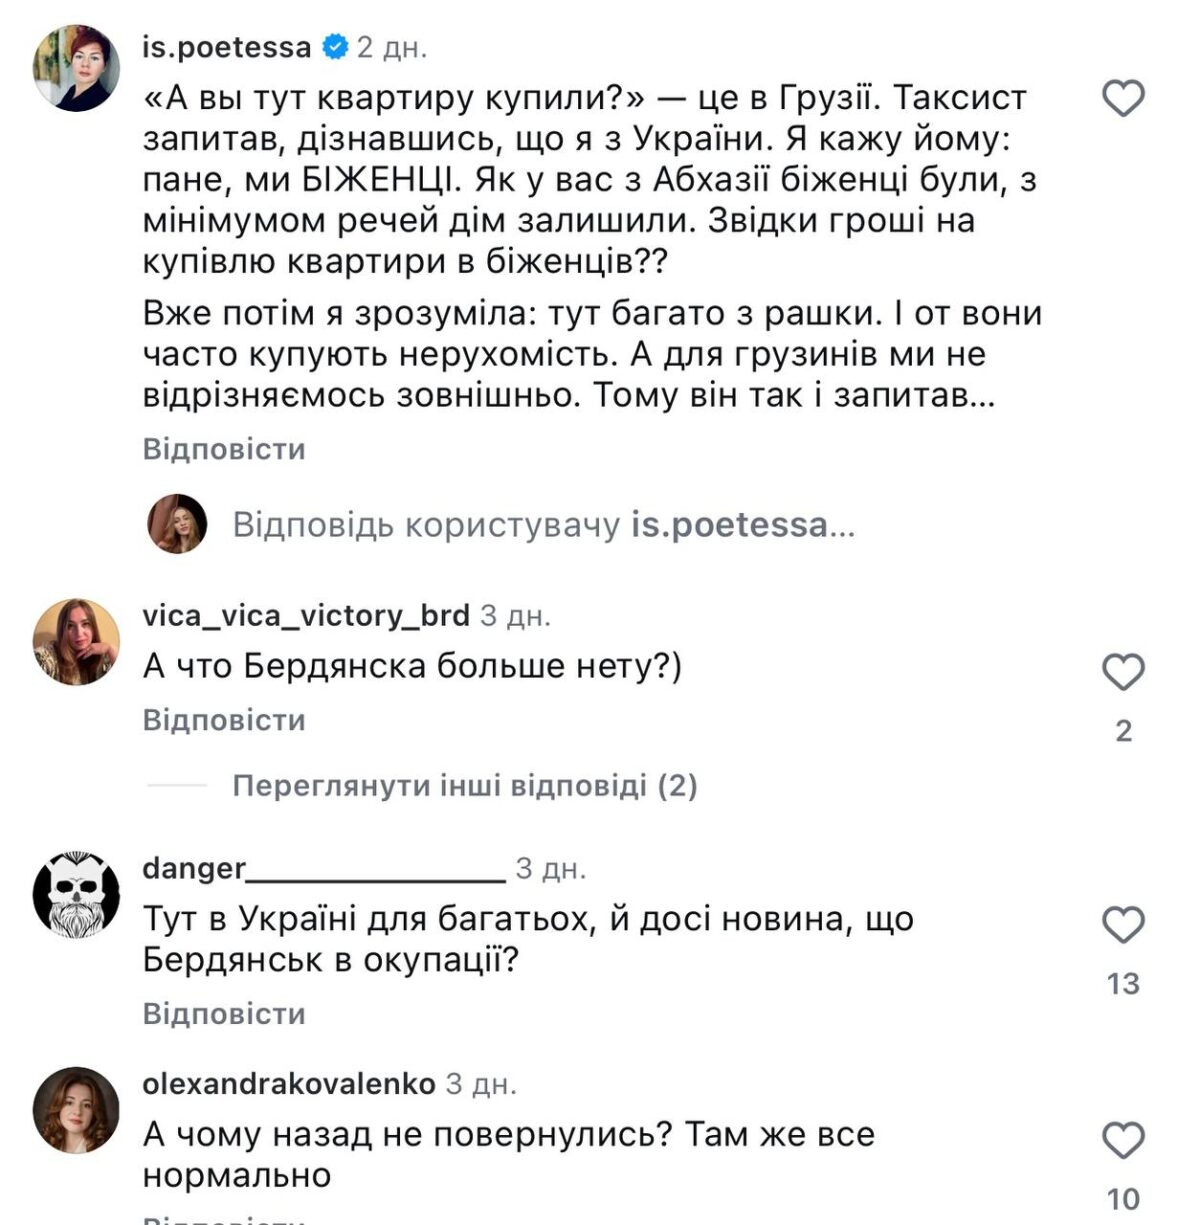Image resolution: width=1200 pixels, height=1225 pixels.
Task: Expand 'Переглянути інші відповіді (2)'
Action: click(464, 786)
